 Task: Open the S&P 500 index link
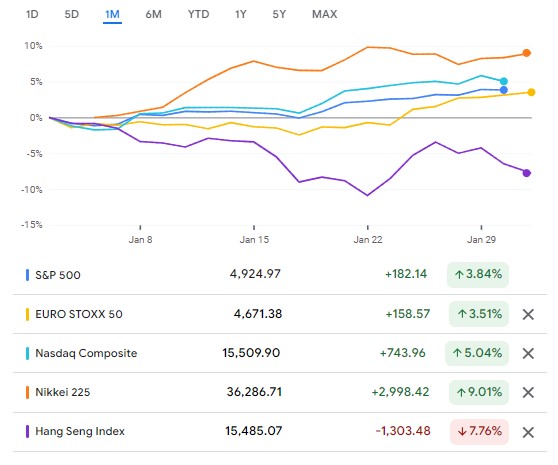click(58, 275)
